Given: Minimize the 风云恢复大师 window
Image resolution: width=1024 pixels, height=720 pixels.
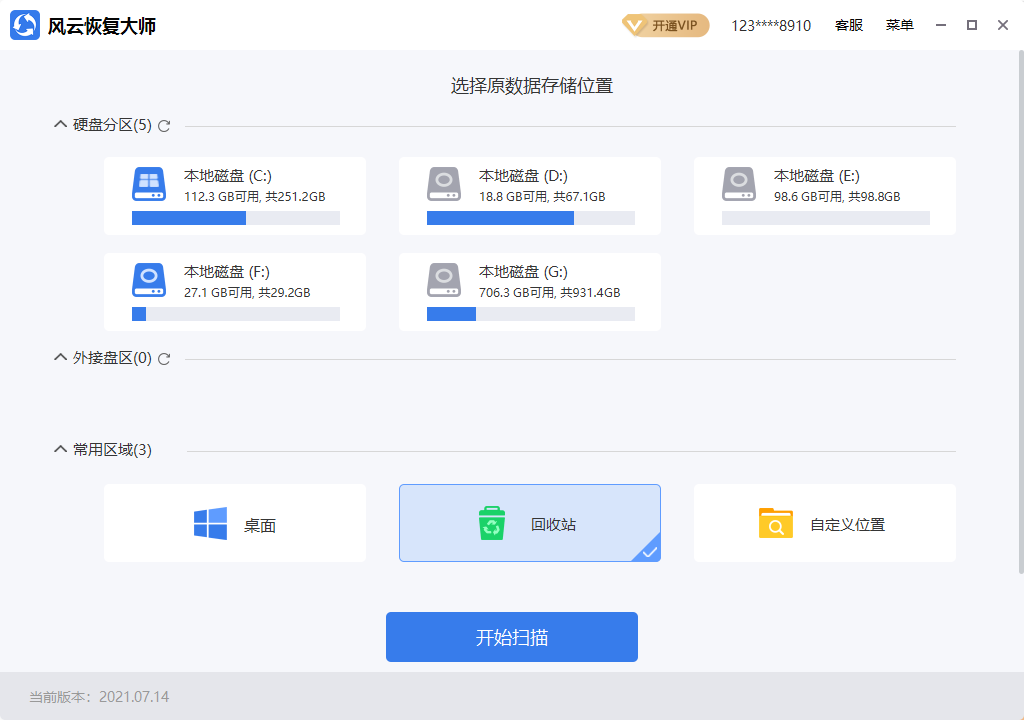Looking at the screenshot, I should click(x=941, y=25).
